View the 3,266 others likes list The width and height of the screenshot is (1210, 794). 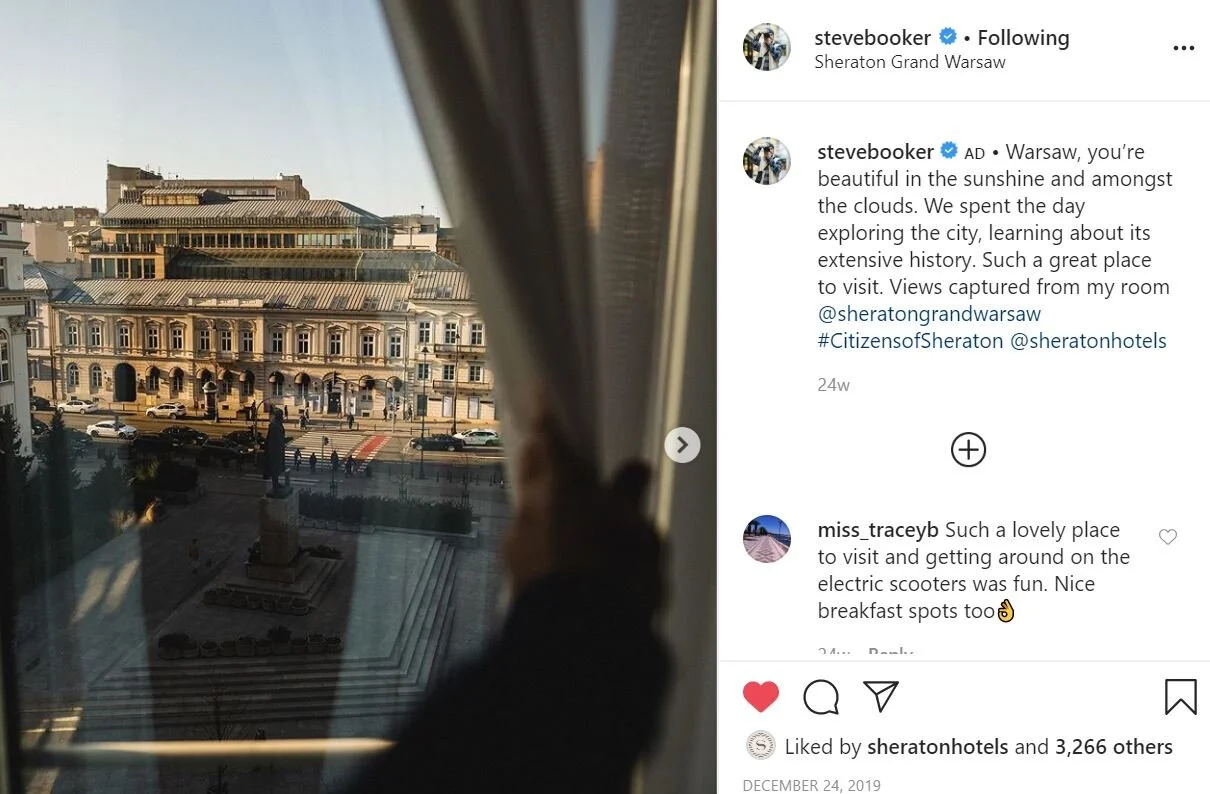pyautogui.click(x=1113, y=747)
